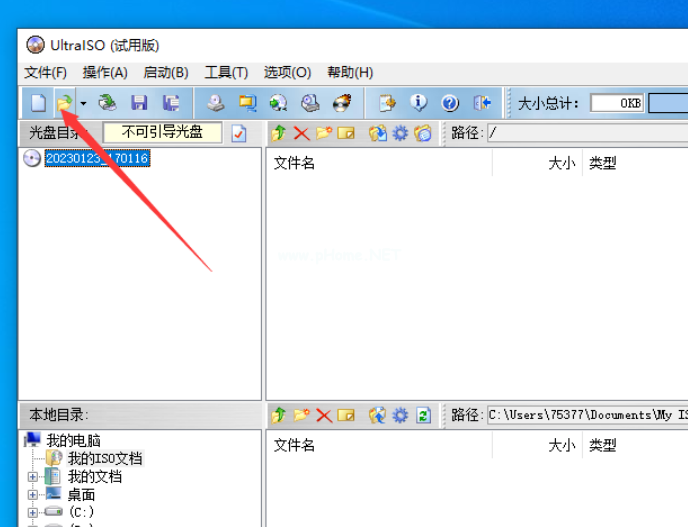The width and height of the screenshot is (688, 527).
Task: Click the New file icon in main toolbar
Action: coord(38,103)
